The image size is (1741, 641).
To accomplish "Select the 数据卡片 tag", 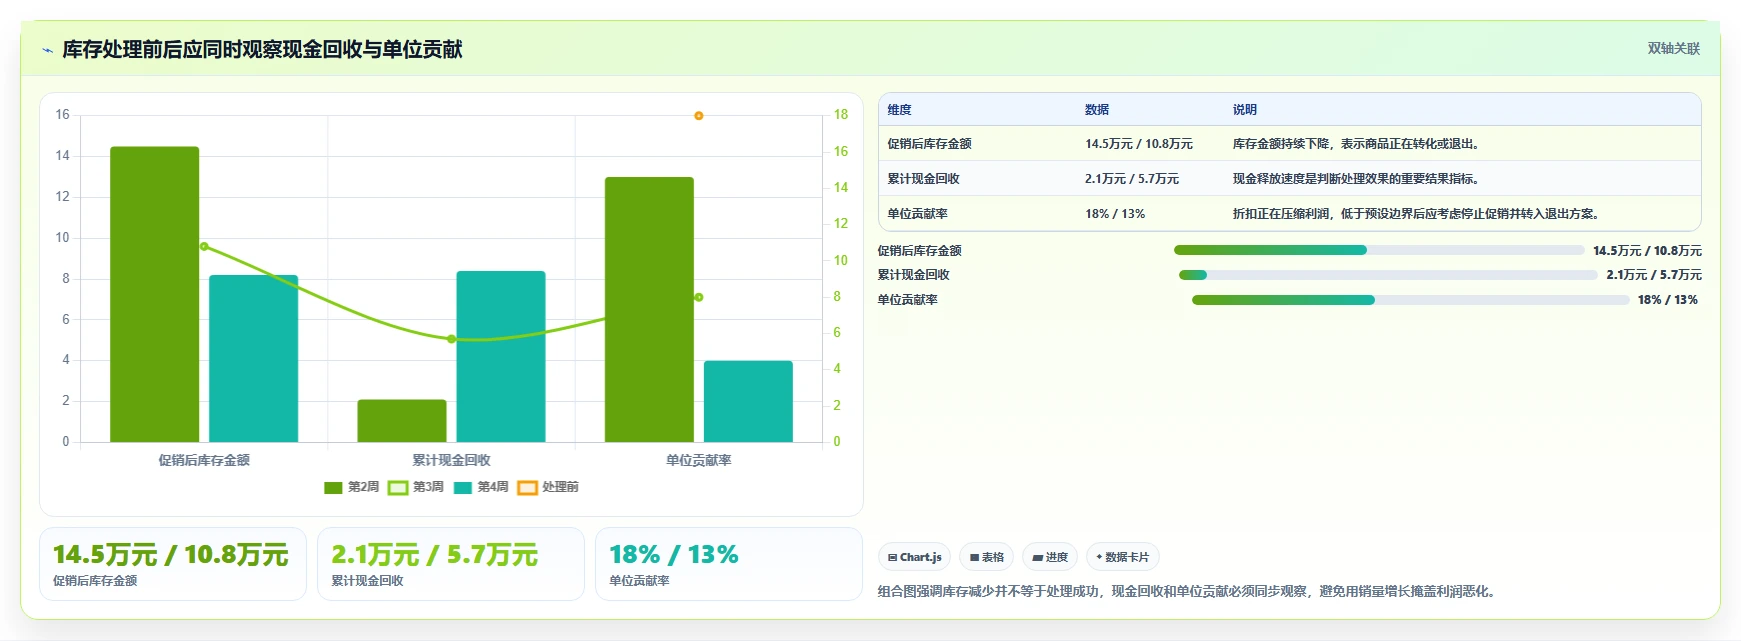I will (x=1122, y=557).
